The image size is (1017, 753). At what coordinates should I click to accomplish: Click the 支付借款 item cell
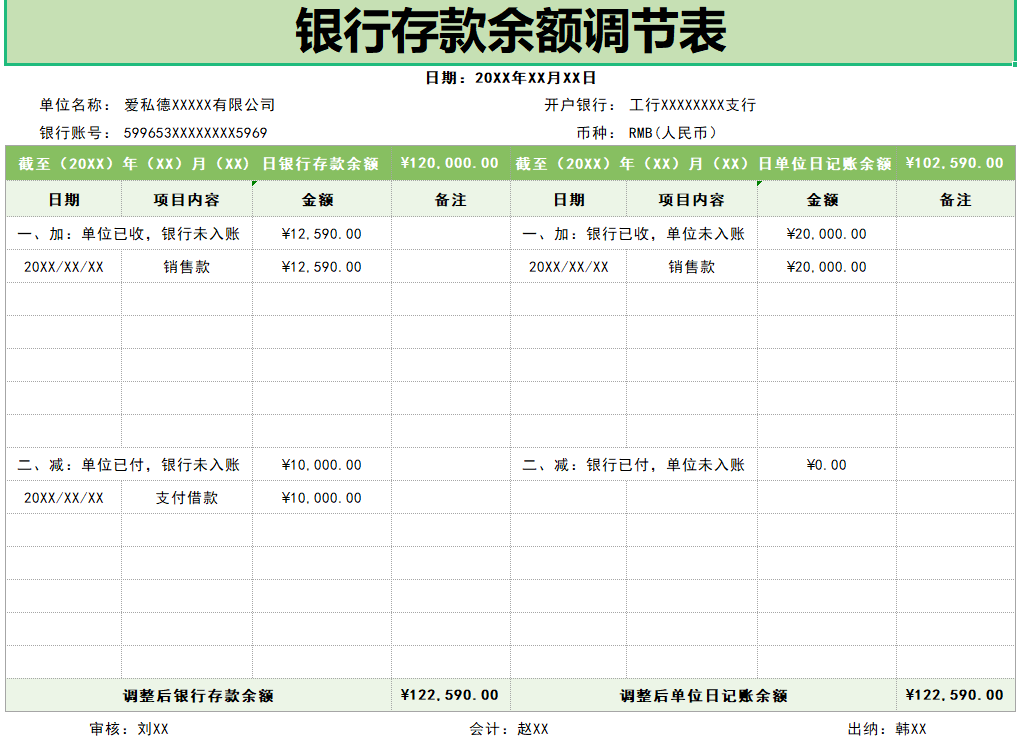pyautogui.click(x=187, y=498)
